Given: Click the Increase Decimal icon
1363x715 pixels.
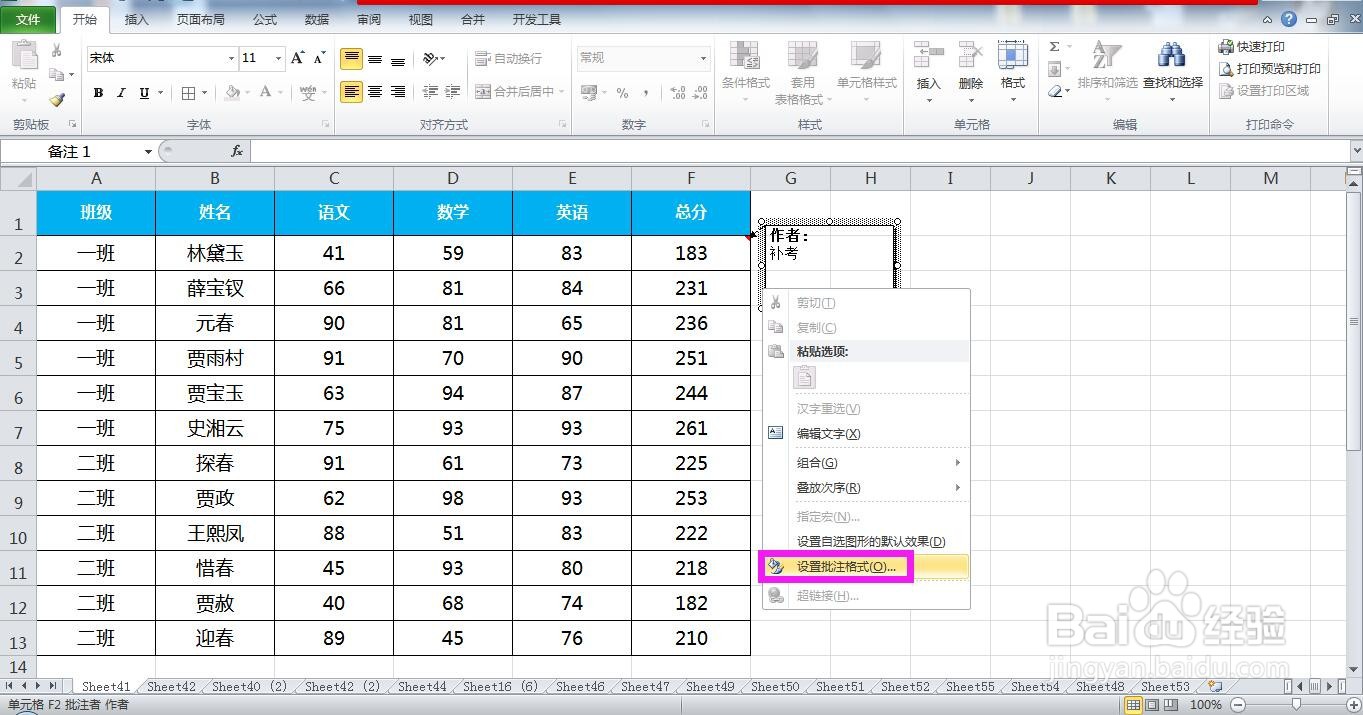Looking at the screenshot, I should (x=677, y=93).
